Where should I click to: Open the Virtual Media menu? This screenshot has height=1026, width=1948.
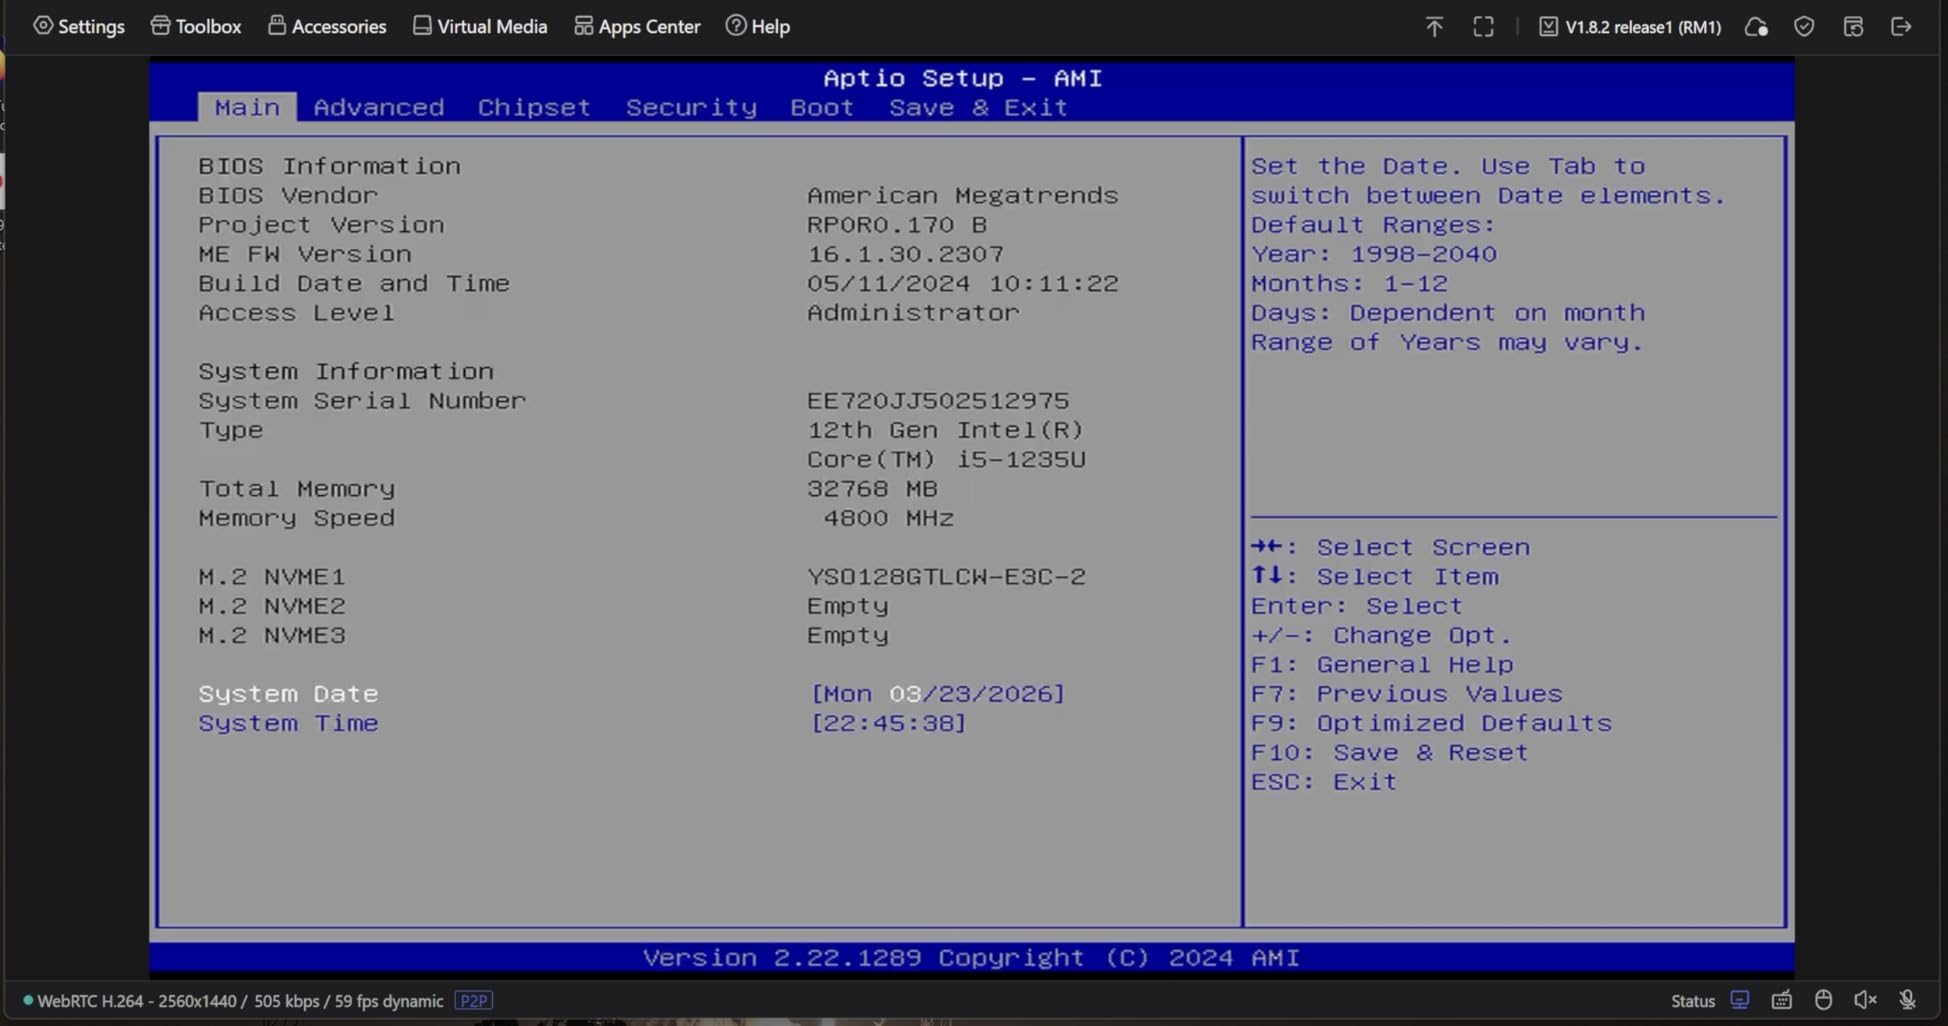(480, 26)
